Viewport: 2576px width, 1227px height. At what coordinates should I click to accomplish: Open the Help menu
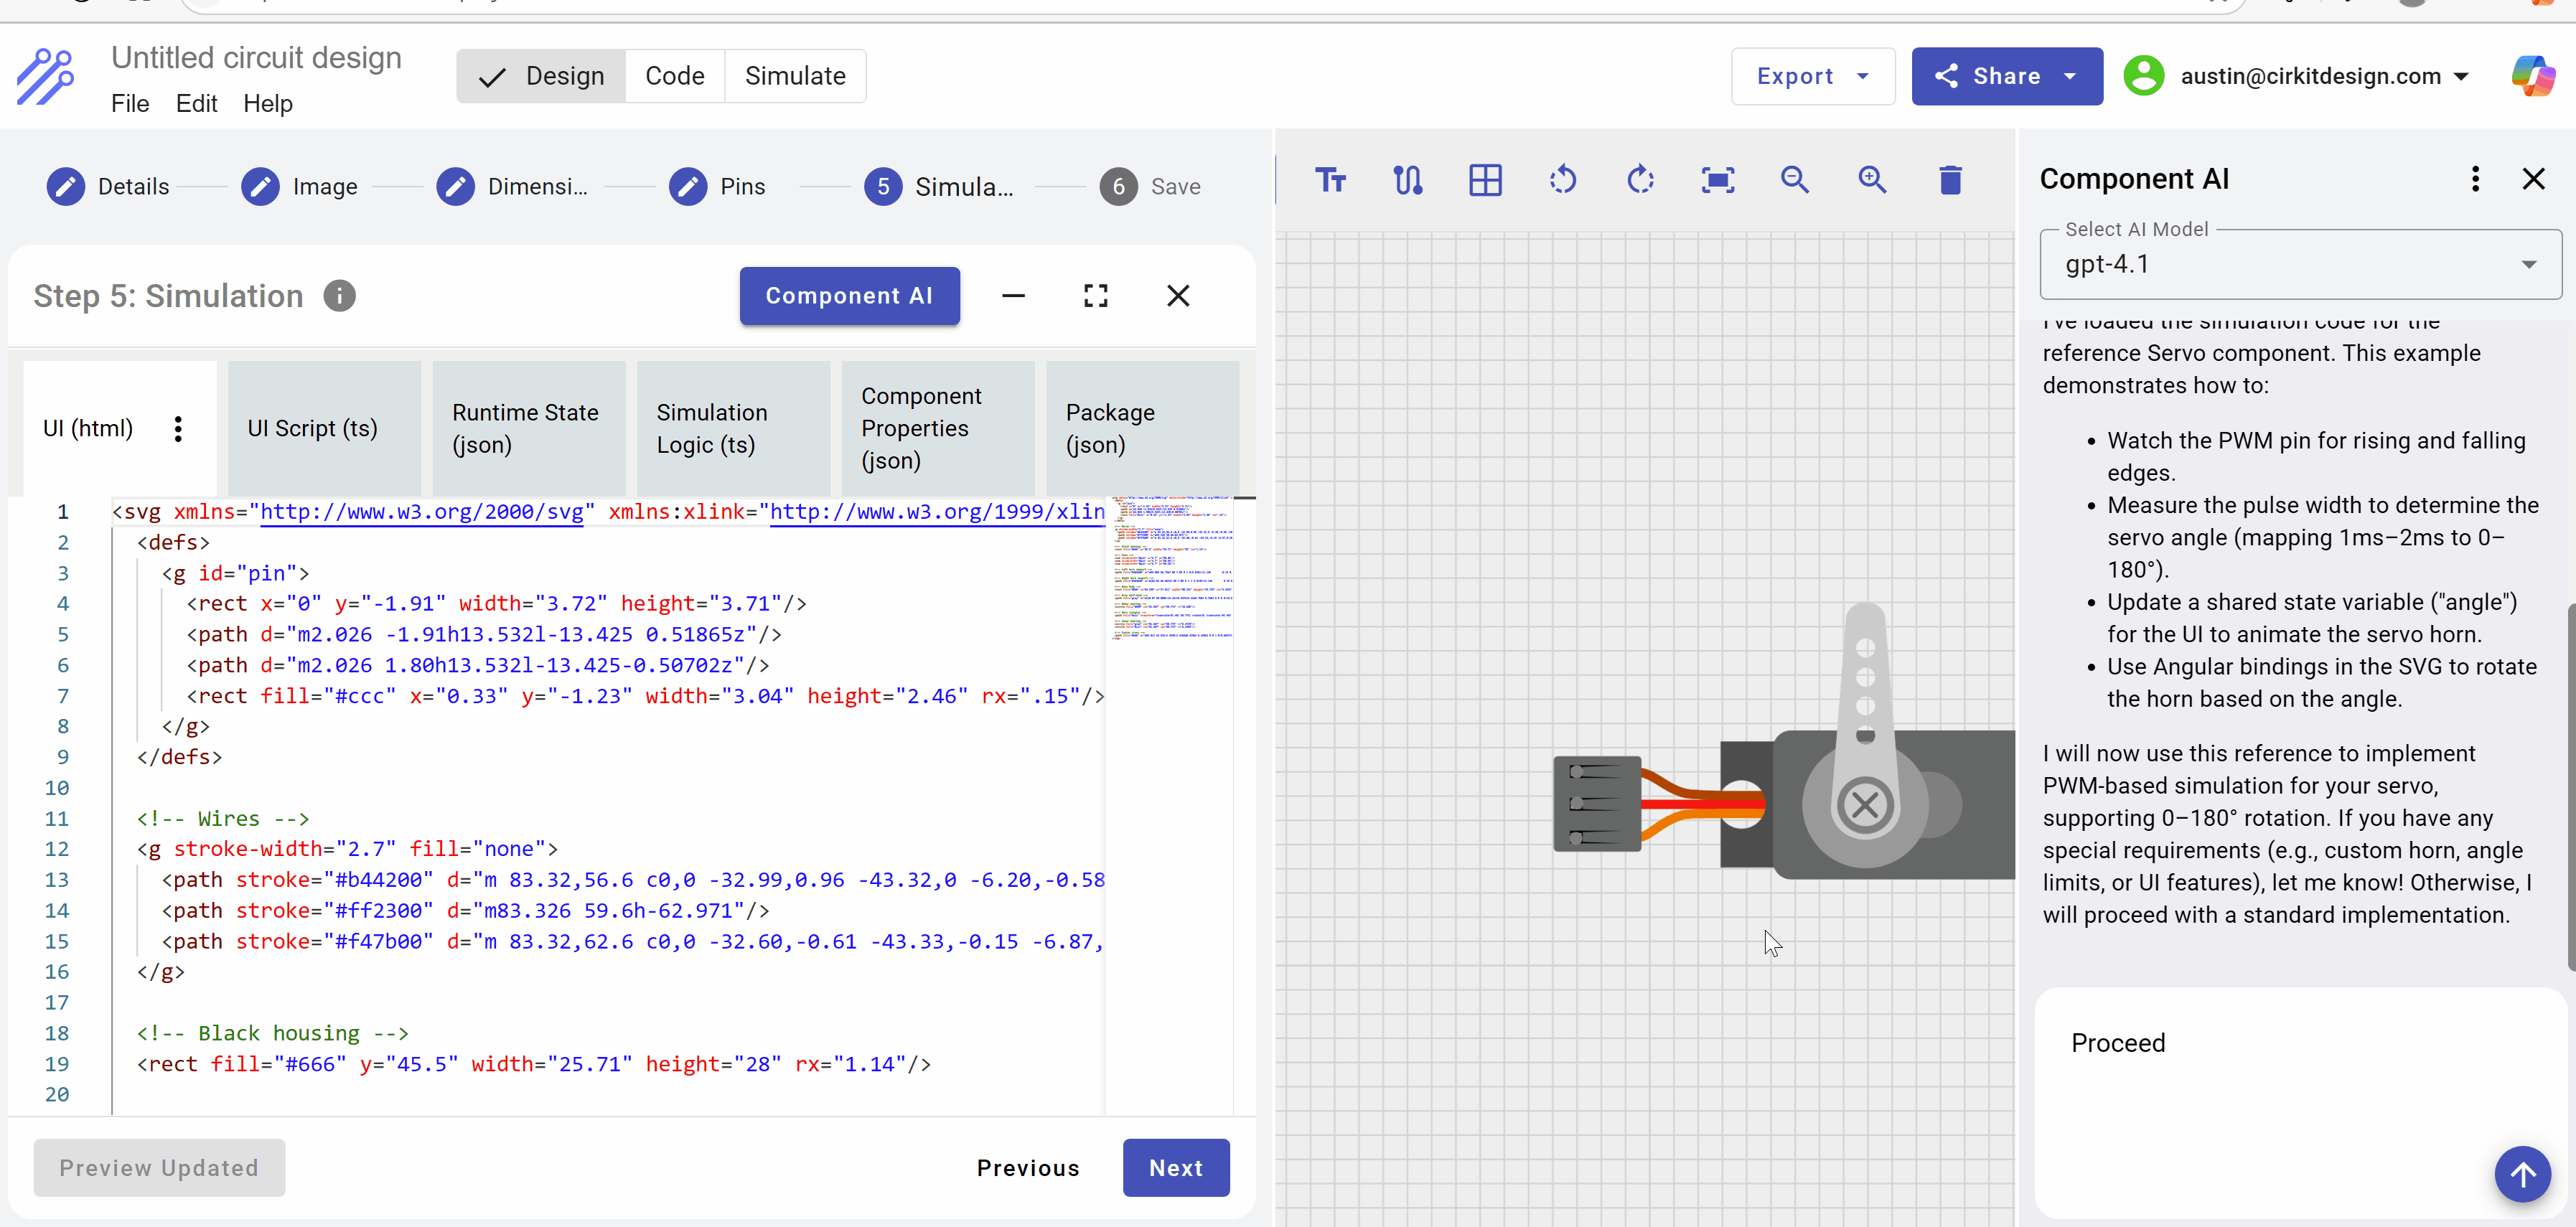point(268,104)
